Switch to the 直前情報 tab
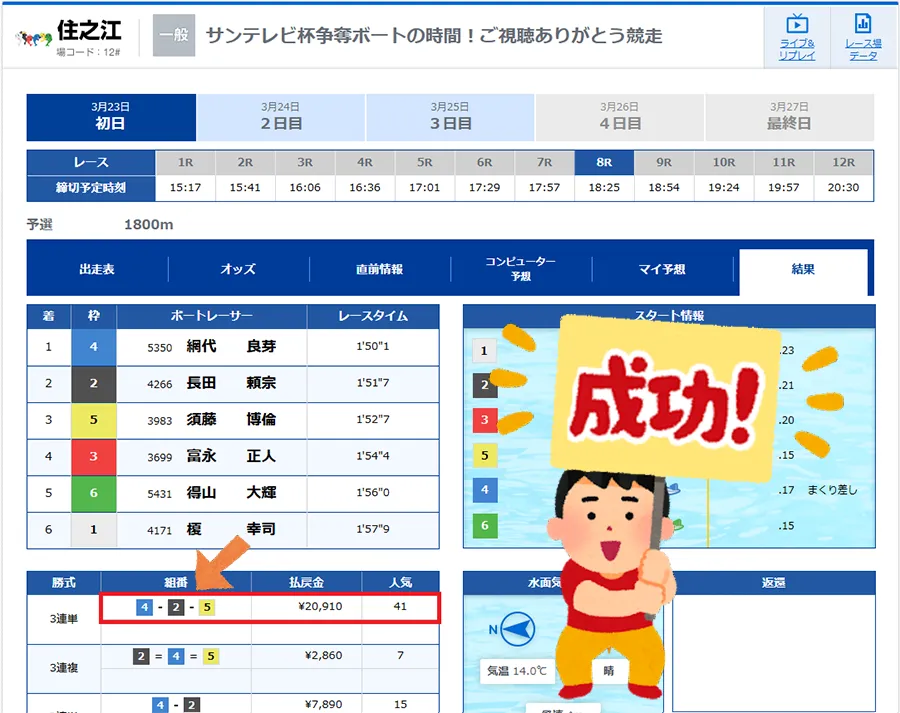Screen dimensions: 900x713 [379, 269]
